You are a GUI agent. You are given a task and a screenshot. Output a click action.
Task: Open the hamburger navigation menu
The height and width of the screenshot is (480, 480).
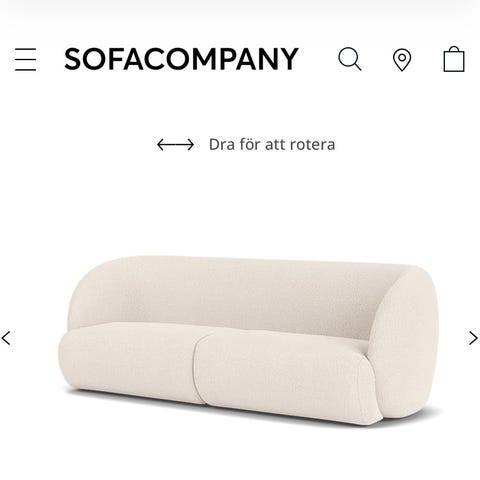pyautogui.click(x=25, y=59)
